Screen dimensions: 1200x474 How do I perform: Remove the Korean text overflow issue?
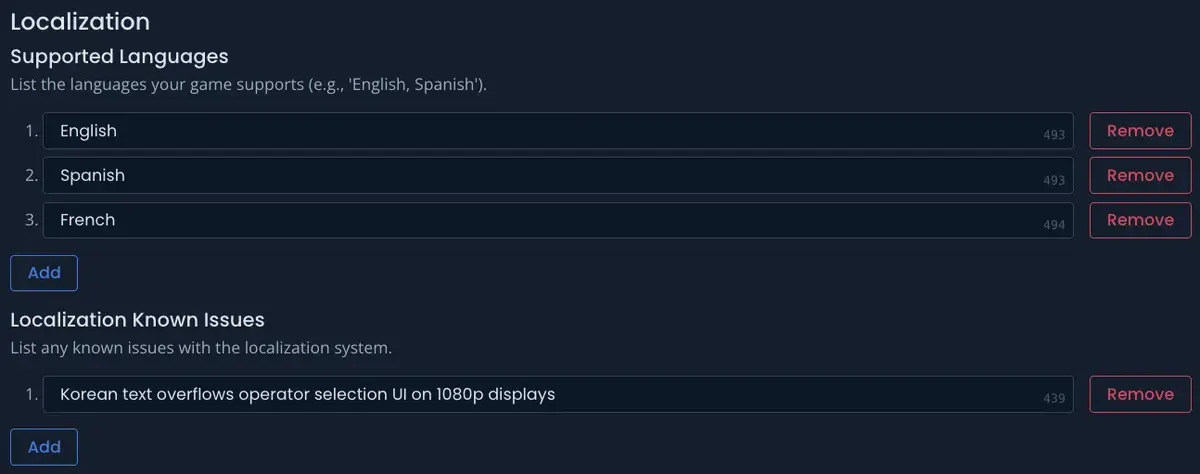click(x=1140, y=394)
